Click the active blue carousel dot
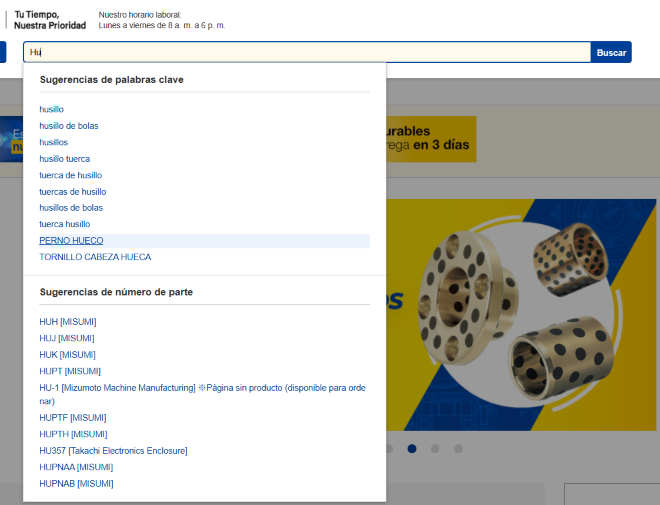 coord(411,449)
